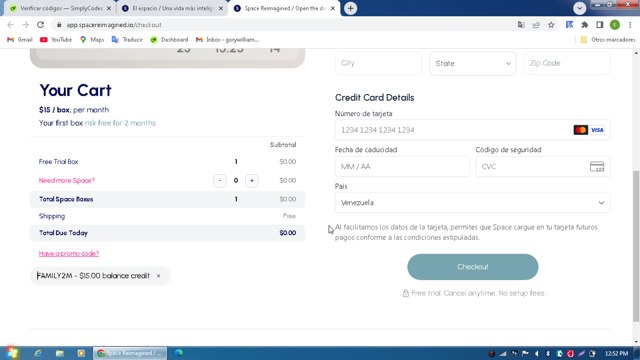
Task: Open Inbox gorywilliam bookmark
Action: tap(227, 40)
